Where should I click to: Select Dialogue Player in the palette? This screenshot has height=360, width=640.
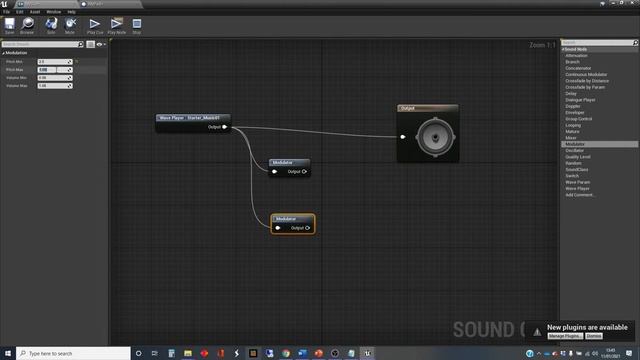point(580,100)
